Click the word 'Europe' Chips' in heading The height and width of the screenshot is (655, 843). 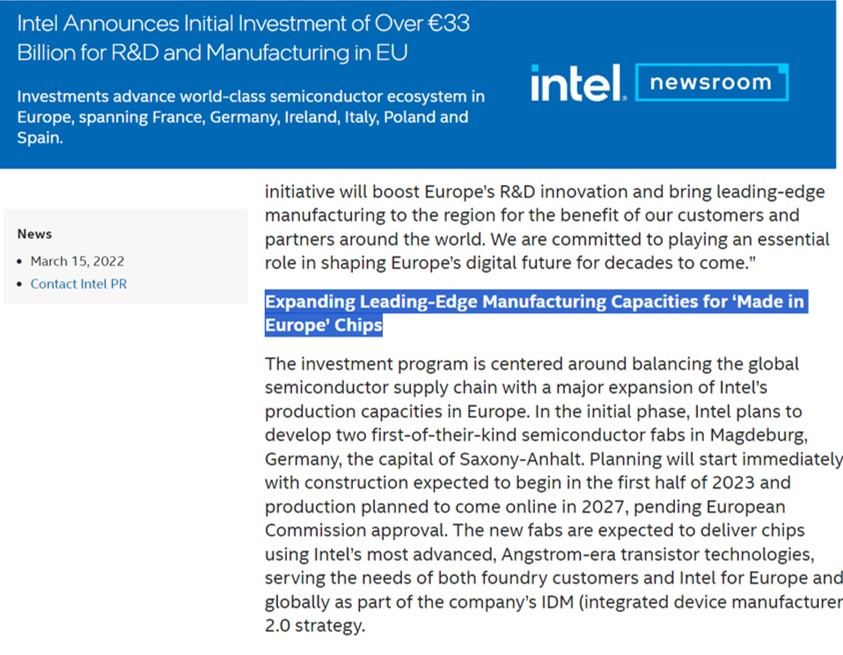coord(324,325)
